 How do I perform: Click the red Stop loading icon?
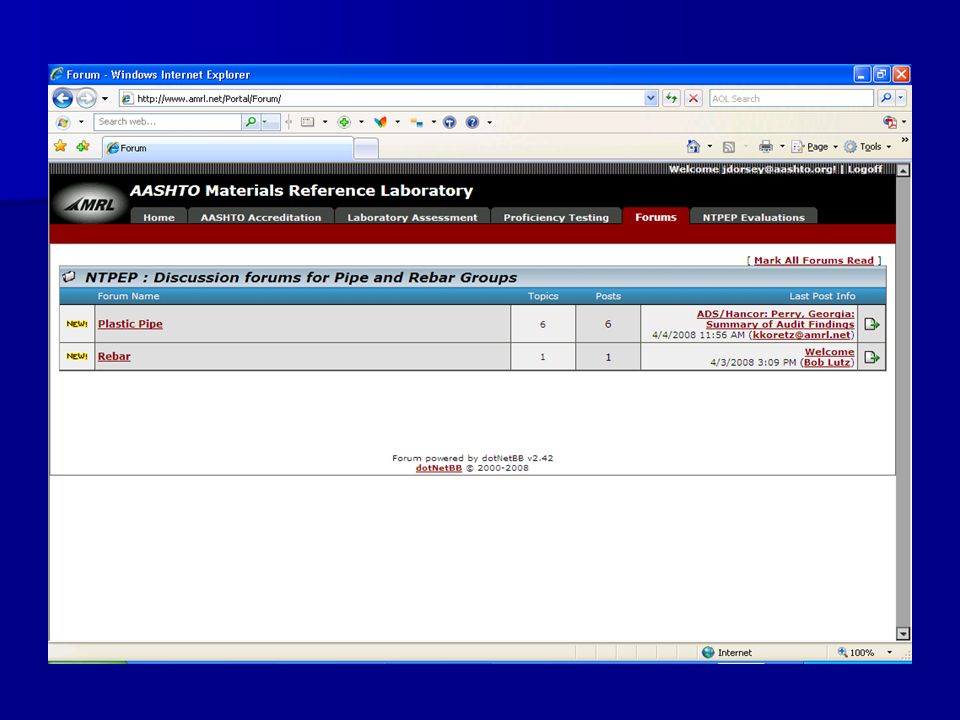[693, 98]
